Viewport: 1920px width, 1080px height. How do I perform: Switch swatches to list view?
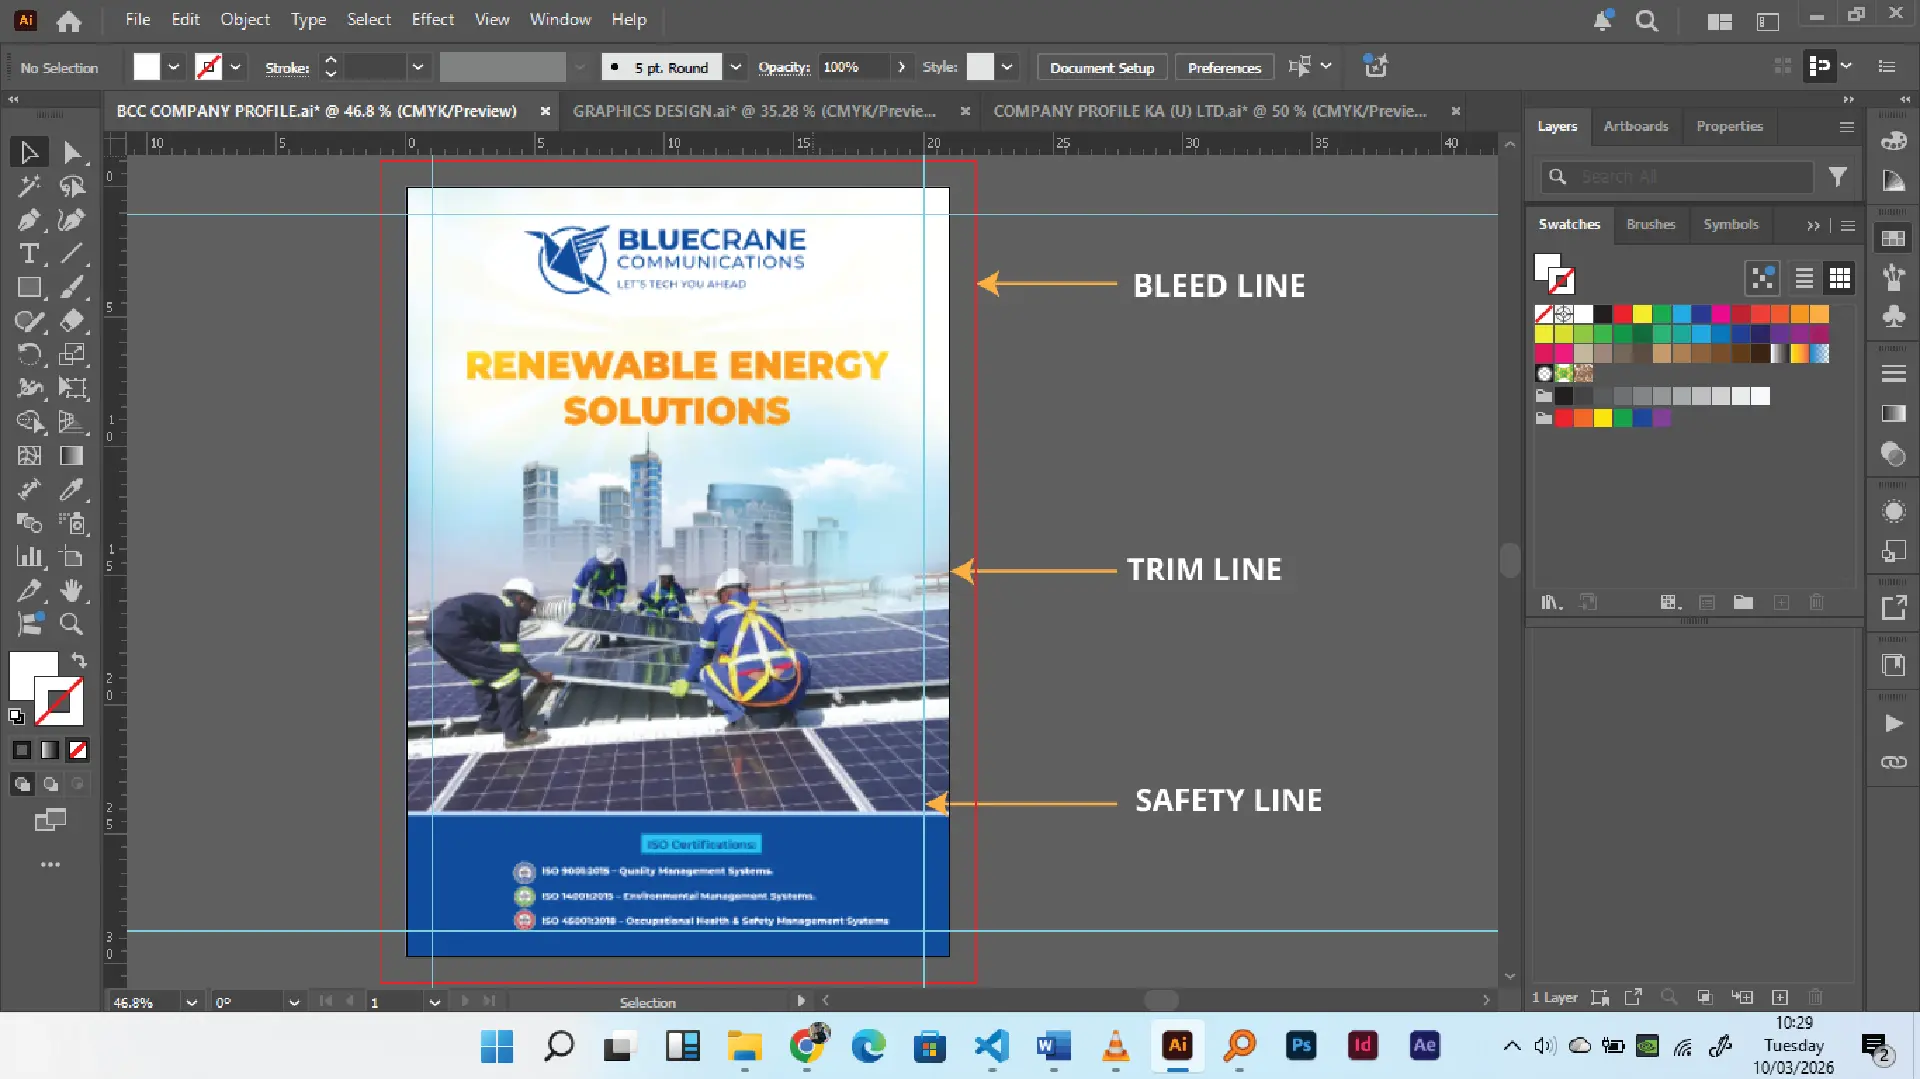pos(1804,278)
